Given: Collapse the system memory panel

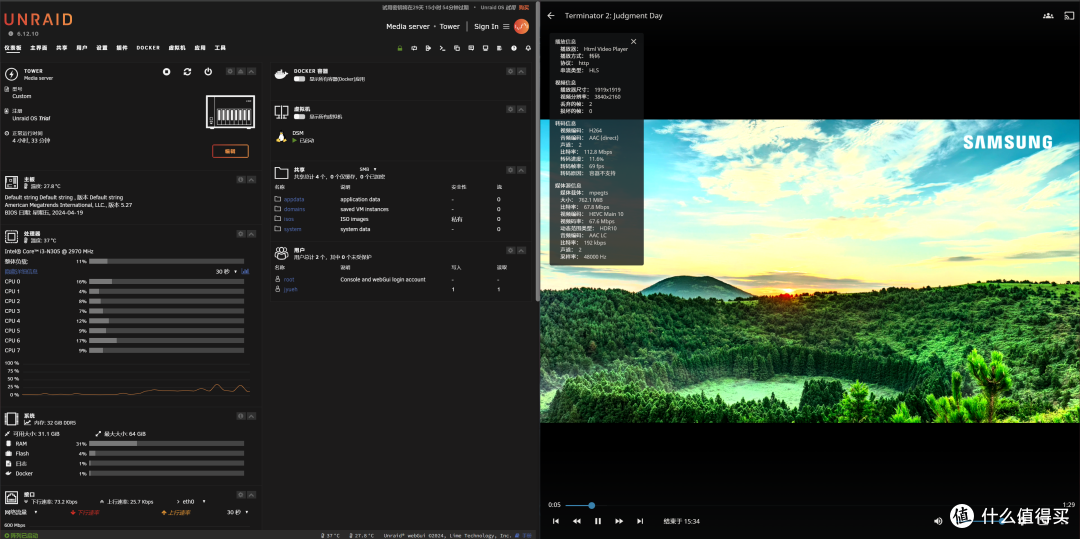Looking at the screenshot, I should 251,416.
